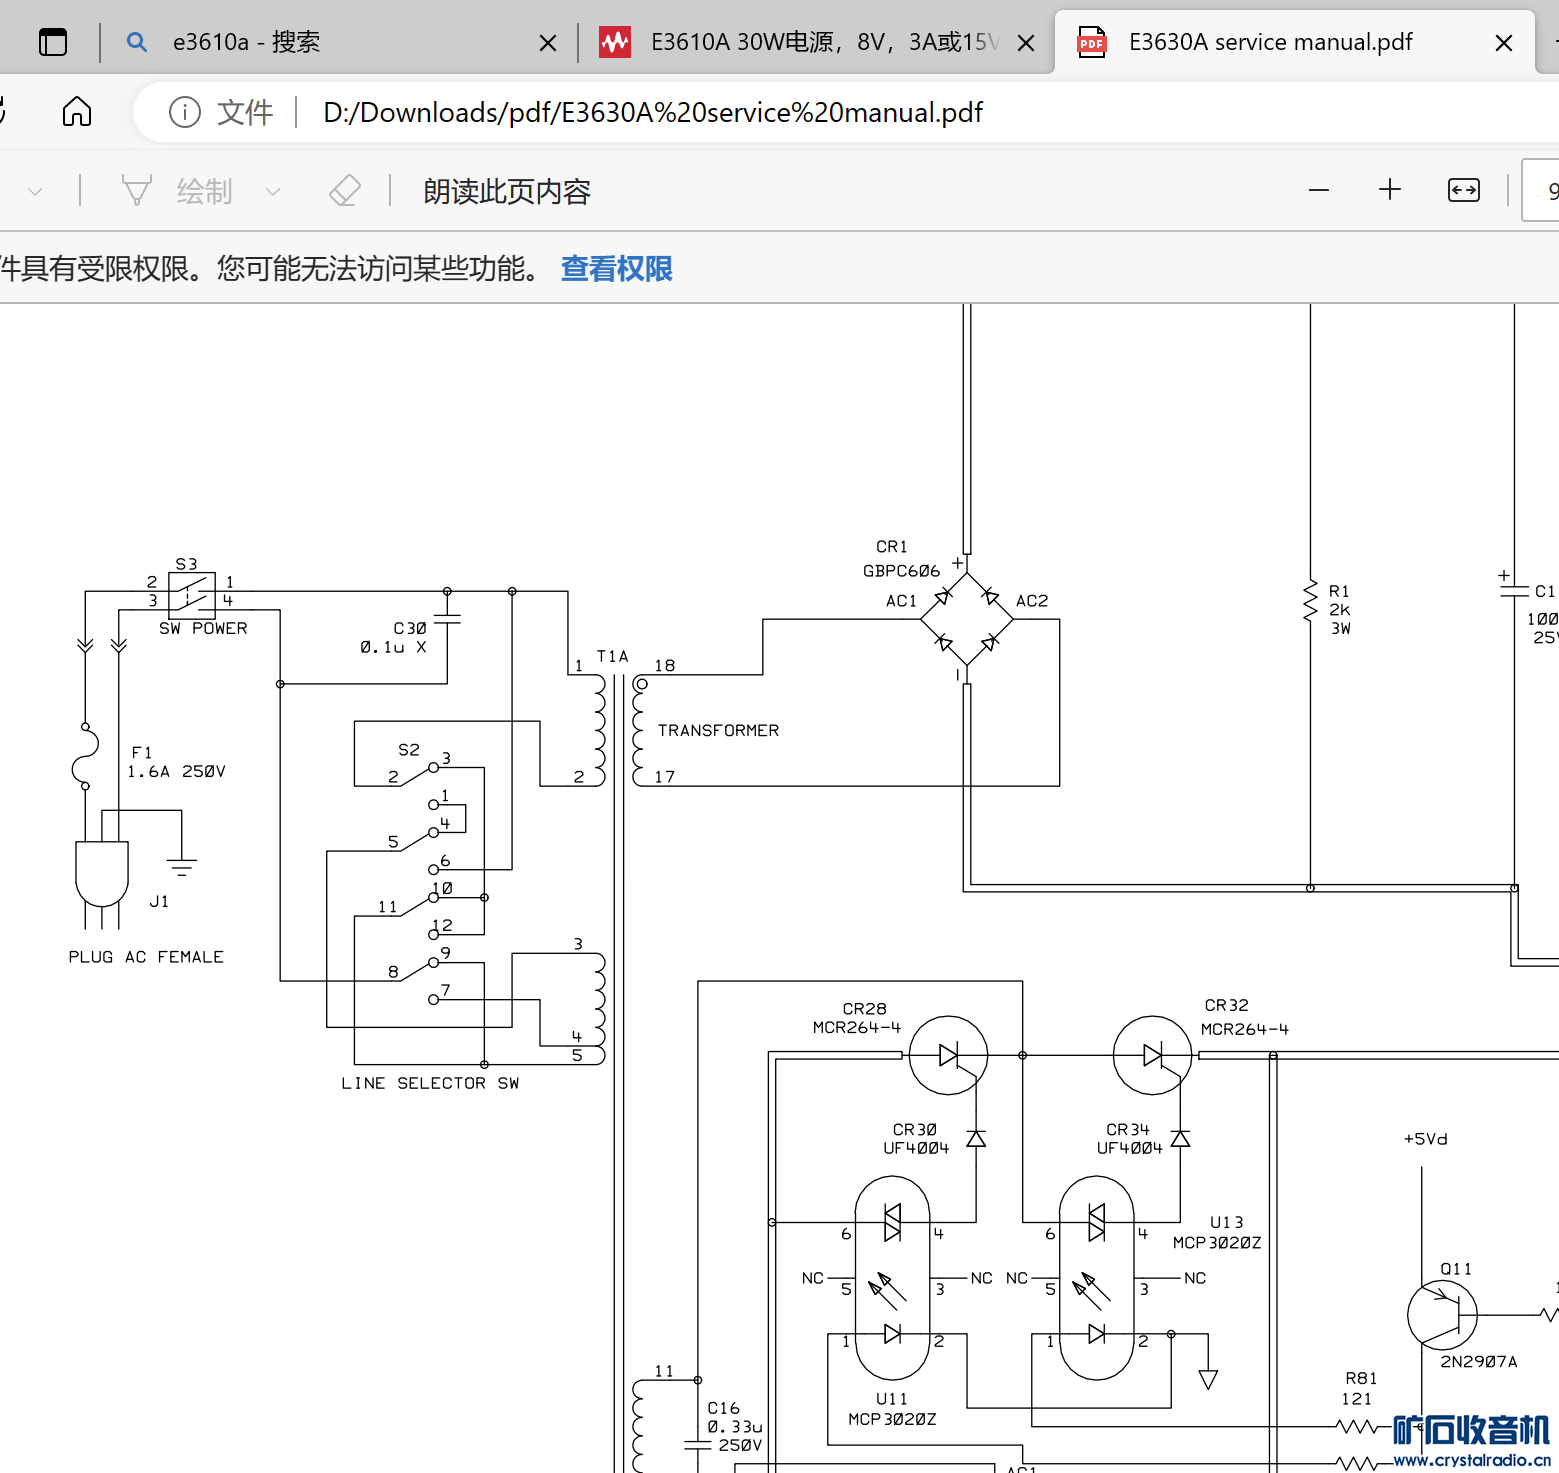
Task: Click the Q11 transistor symbol
Action: tap(1442, 1315)
